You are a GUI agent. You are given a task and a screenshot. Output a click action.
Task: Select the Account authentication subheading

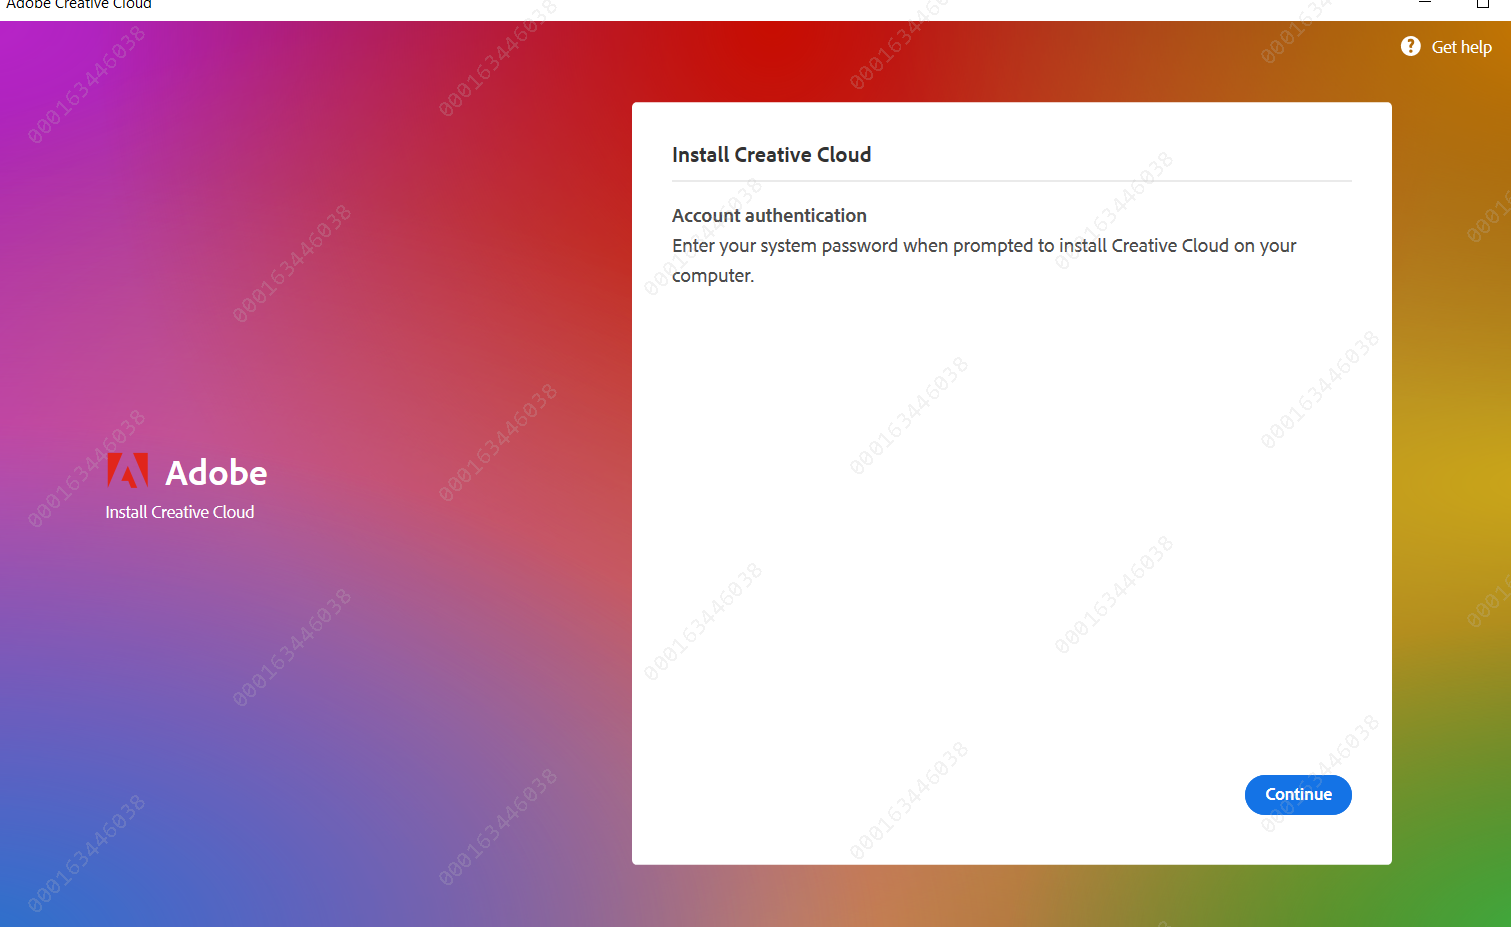click(769, 215)
